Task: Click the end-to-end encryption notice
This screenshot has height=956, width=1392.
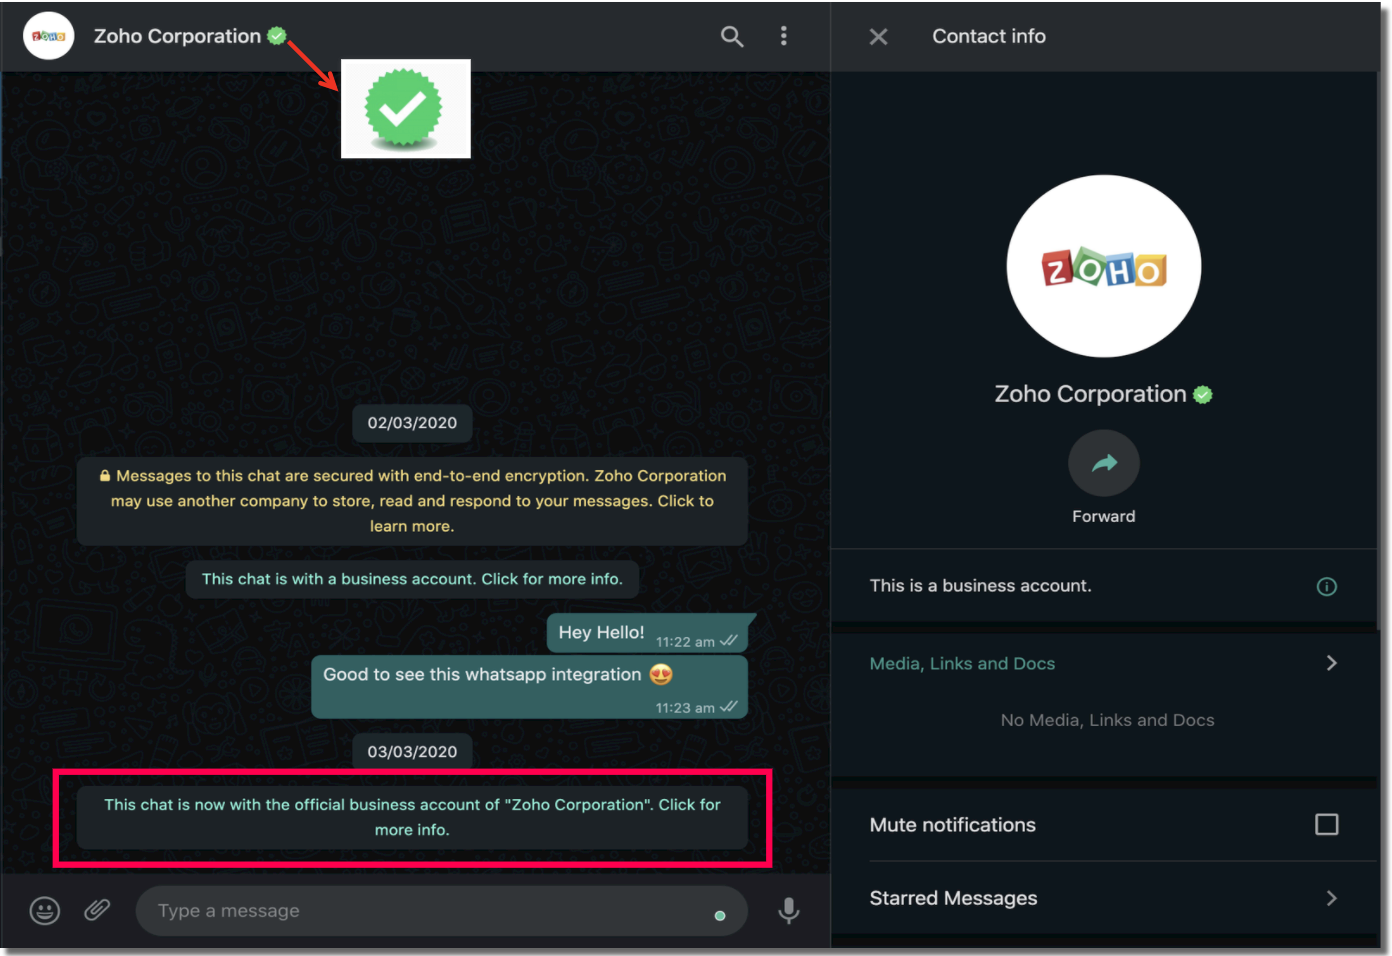Action: click(412, 501)
